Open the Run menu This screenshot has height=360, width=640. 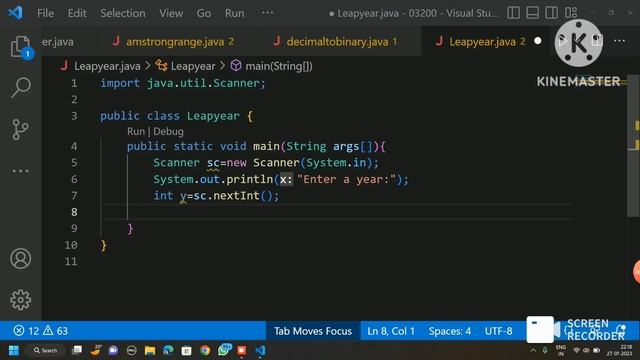[x=234, y=13]
